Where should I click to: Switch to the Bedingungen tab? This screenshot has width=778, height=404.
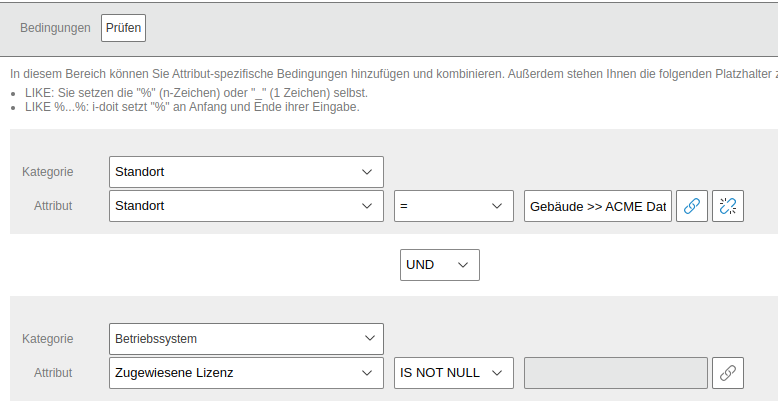coord(55,28)
